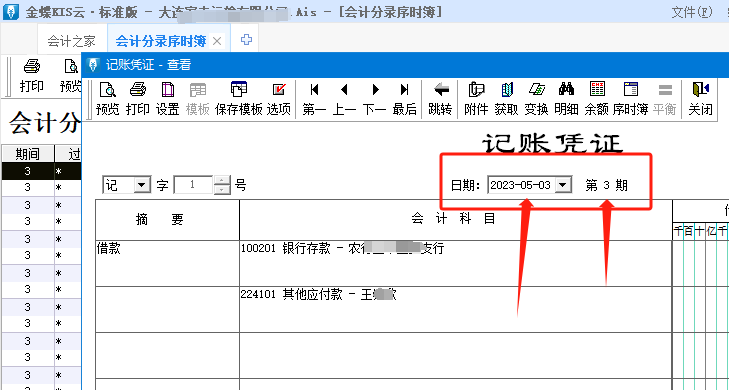Close the voucher with 关闭 icon
Viewport: 729px width, 390px height.
(x=700, y=99)
